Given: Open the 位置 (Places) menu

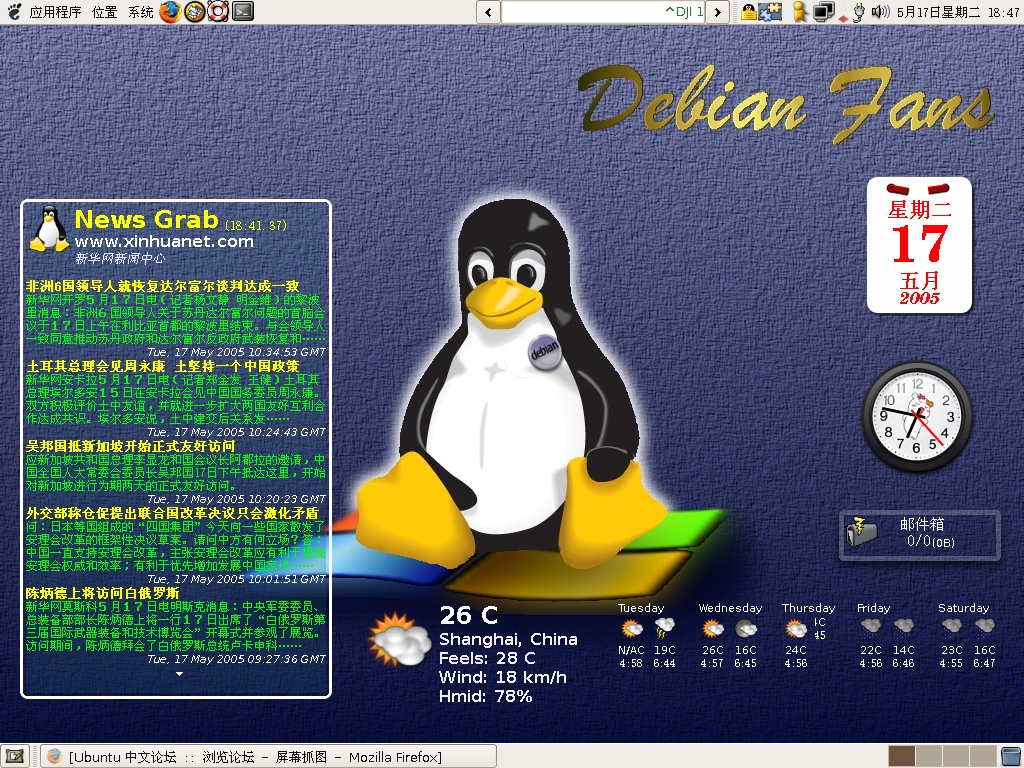Looking at the screenshot, I should (x=104, y=12).
